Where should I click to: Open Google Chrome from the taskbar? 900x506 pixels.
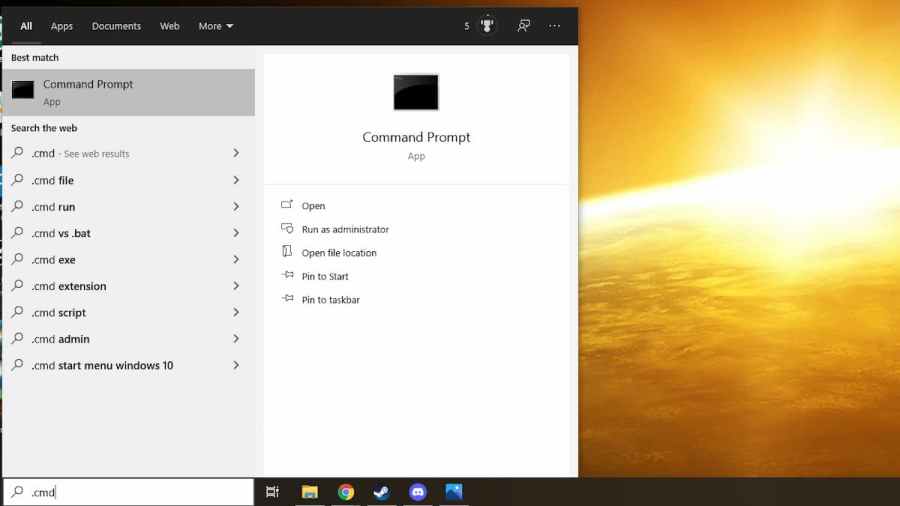346,492
